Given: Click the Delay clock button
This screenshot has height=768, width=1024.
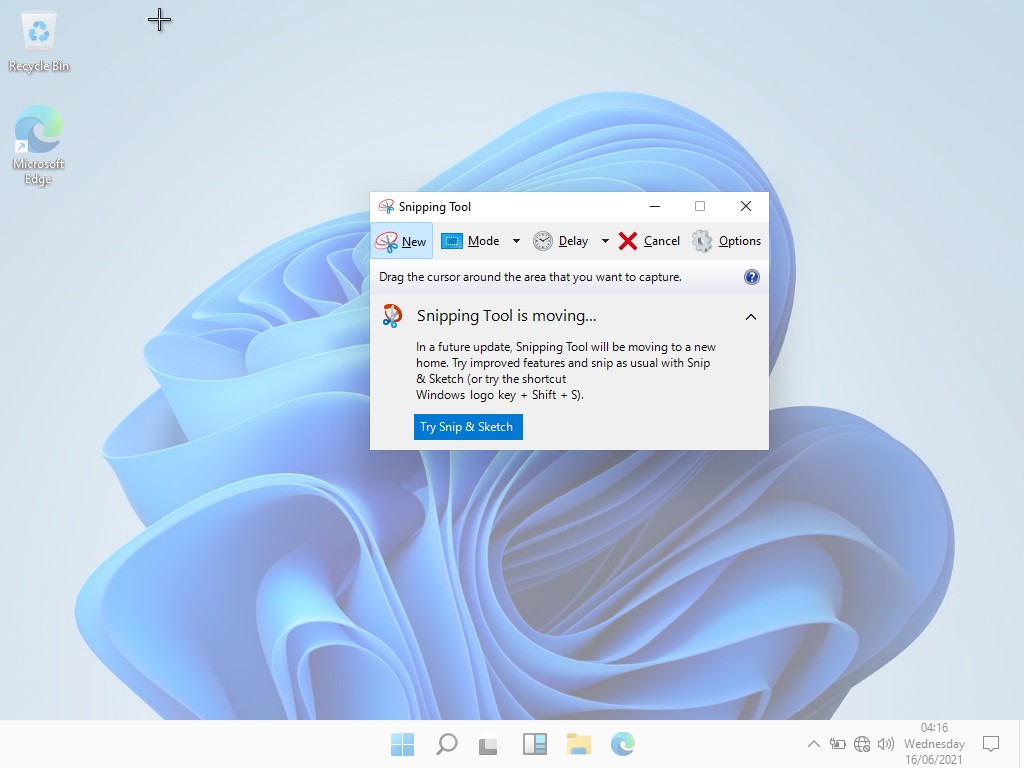Looking at the screenshot, I should [x=560, y=241].
